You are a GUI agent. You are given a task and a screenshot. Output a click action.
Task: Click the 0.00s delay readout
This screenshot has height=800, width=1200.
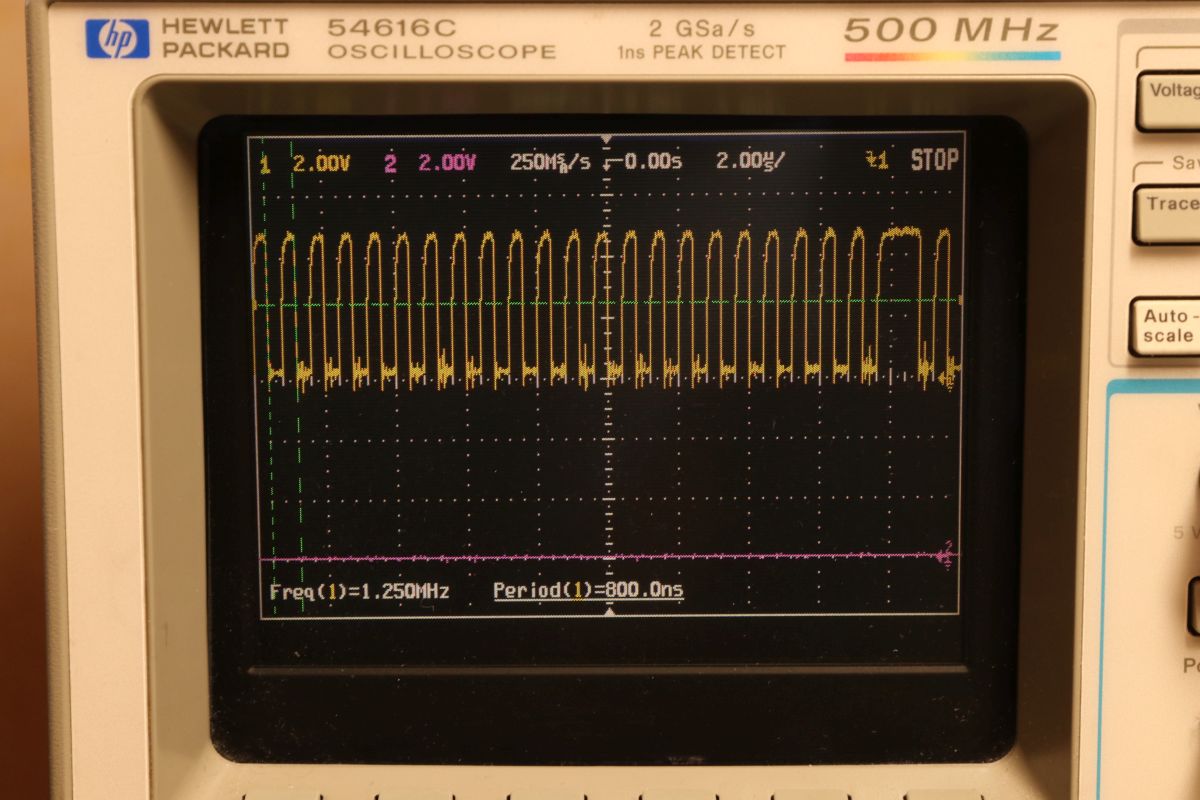[653, 162]
